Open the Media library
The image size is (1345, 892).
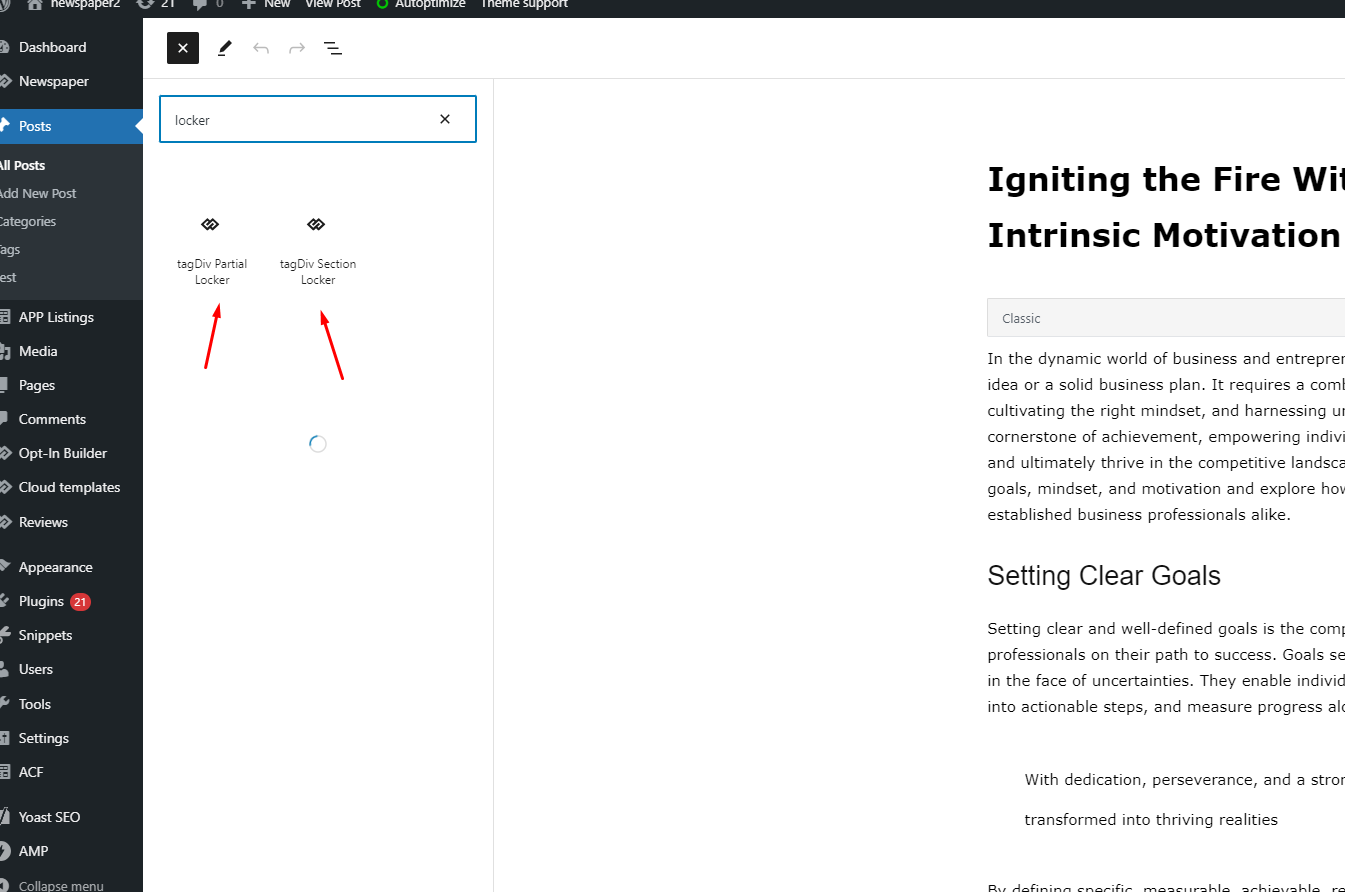click(38, 351)
